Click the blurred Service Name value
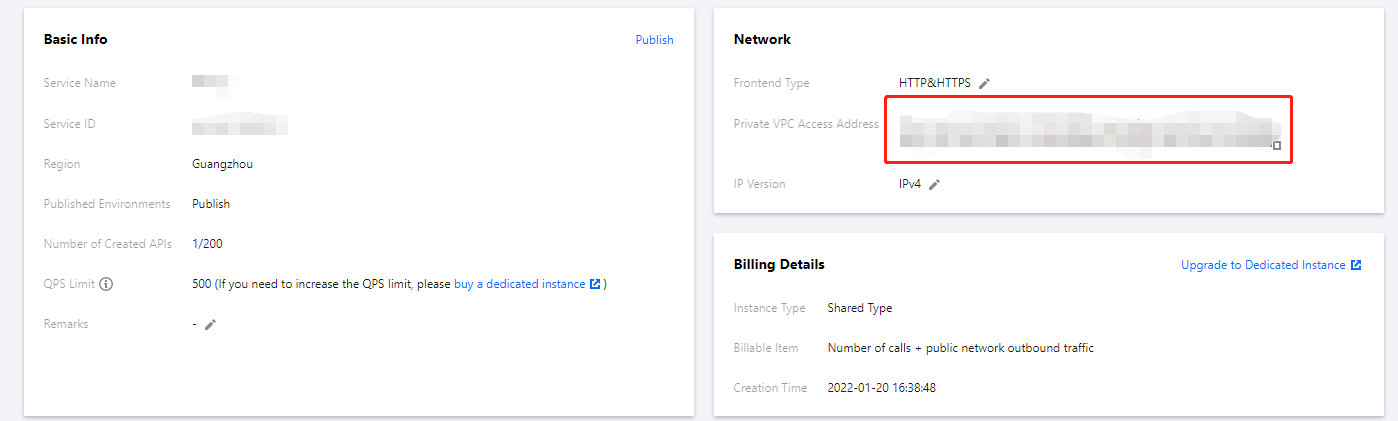1398x421 pixels. (209, 82)
